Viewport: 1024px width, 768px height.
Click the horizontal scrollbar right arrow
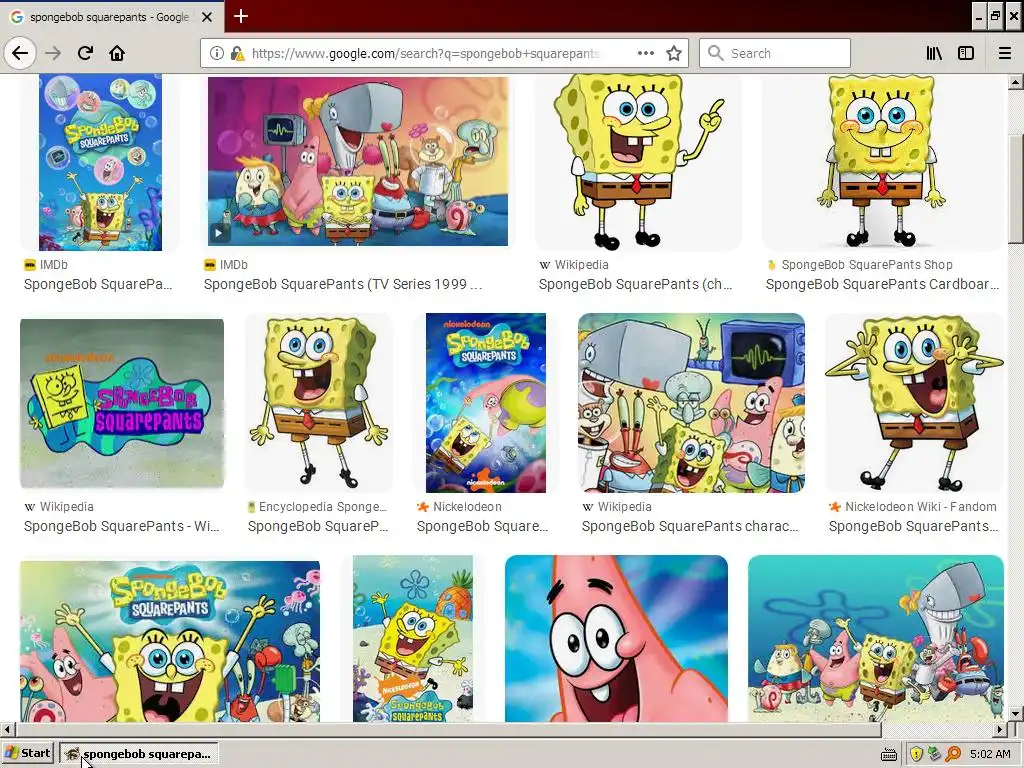[x=1000, y=729]
